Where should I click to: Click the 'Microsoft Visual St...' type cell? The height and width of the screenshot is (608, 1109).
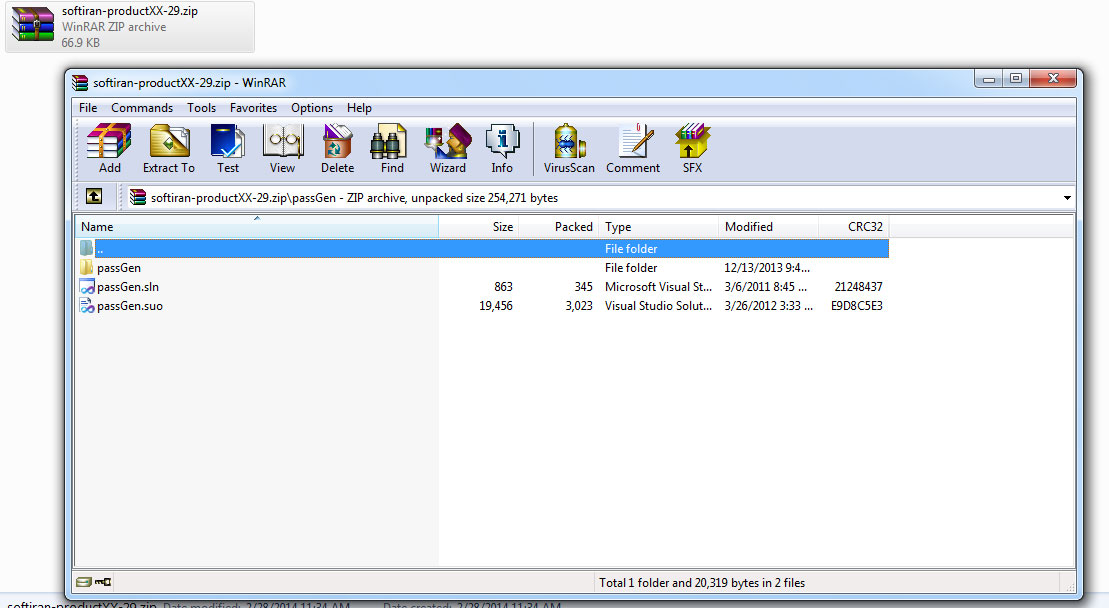tap(658, 287)
